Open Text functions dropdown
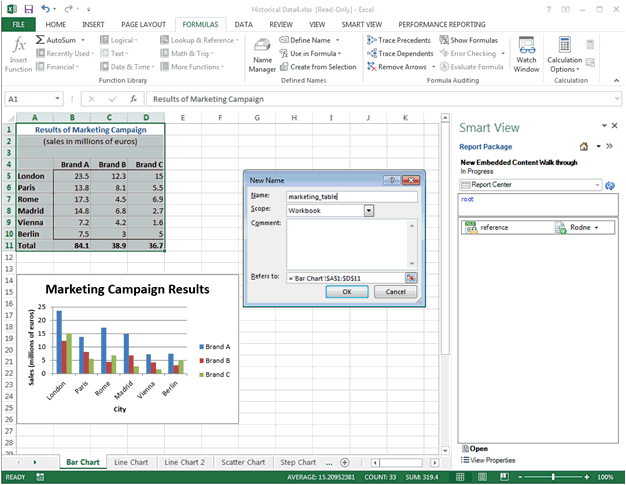 tap(114, 53)
